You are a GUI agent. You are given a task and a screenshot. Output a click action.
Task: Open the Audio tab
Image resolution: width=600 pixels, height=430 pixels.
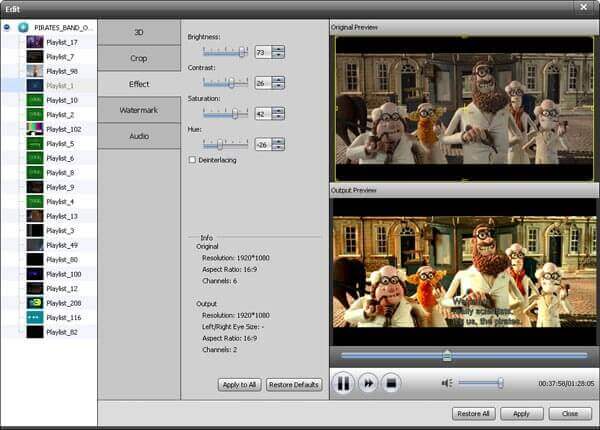[139, 136]
